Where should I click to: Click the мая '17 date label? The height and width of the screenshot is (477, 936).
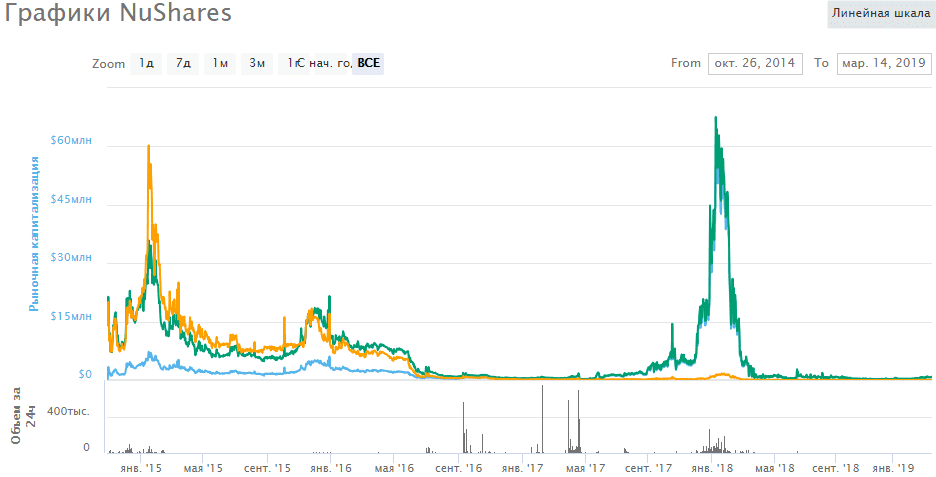585,468
